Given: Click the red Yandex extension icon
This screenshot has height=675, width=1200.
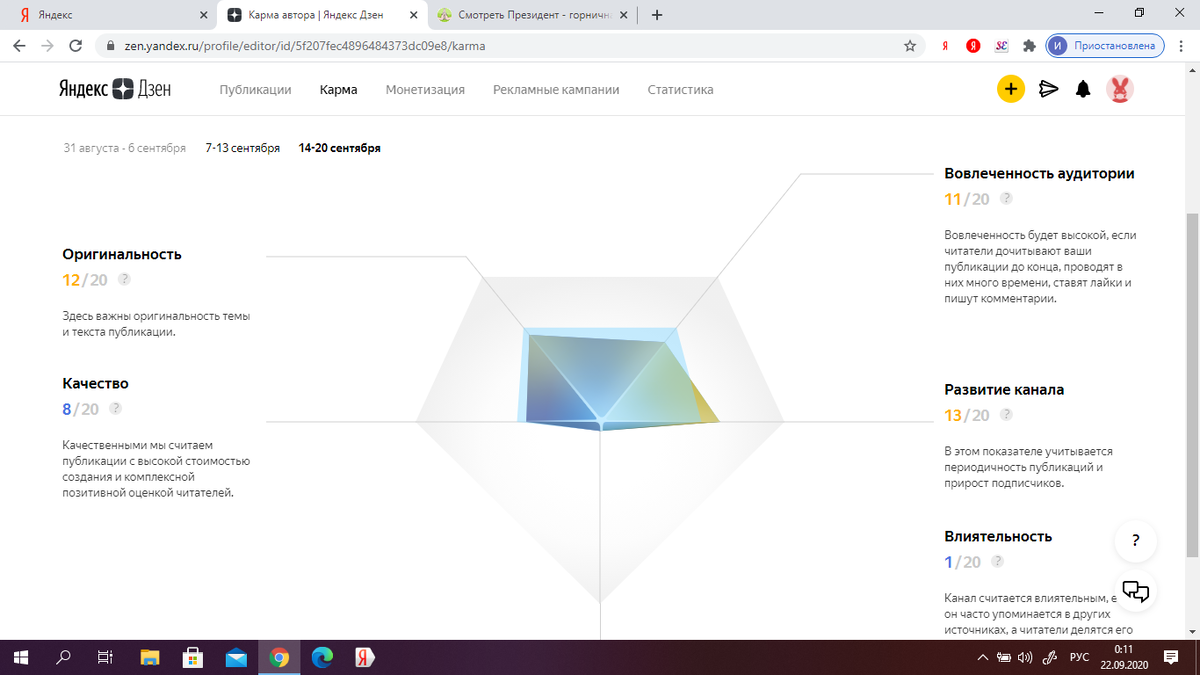Looking at the screenshot, I should click(x=973, y=45).
